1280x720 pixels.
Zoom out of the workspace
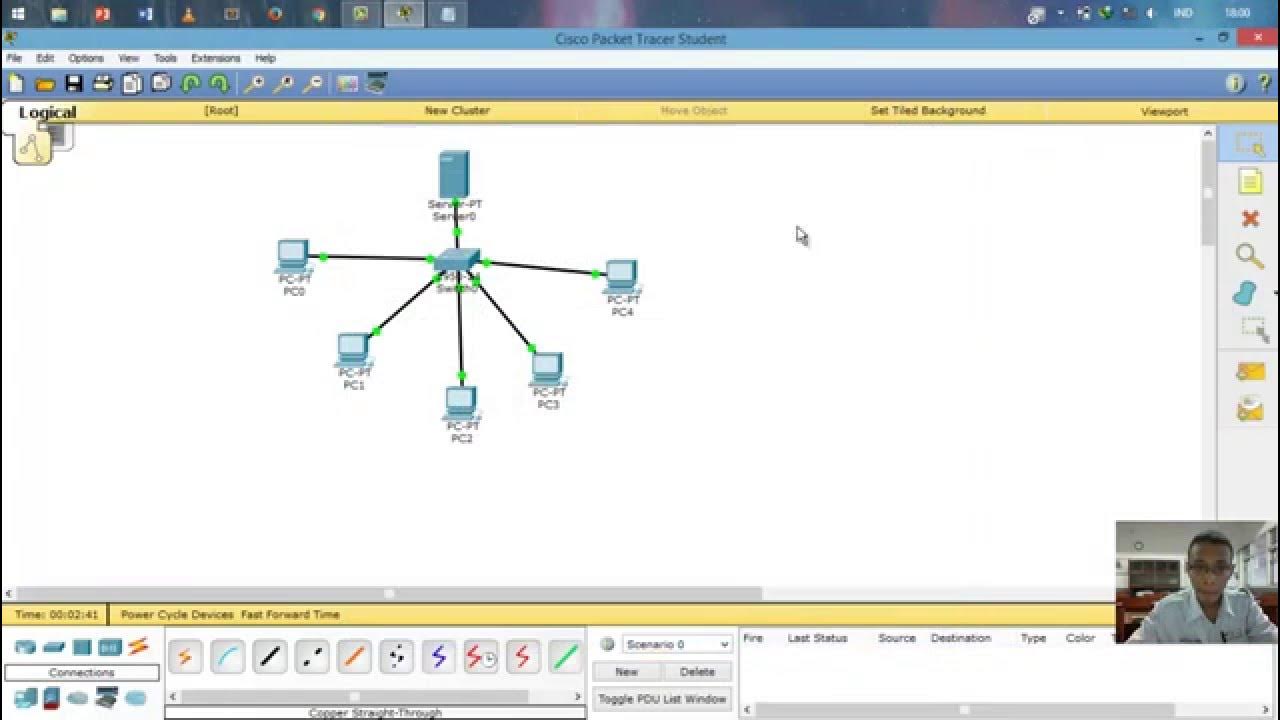[313, 84]
